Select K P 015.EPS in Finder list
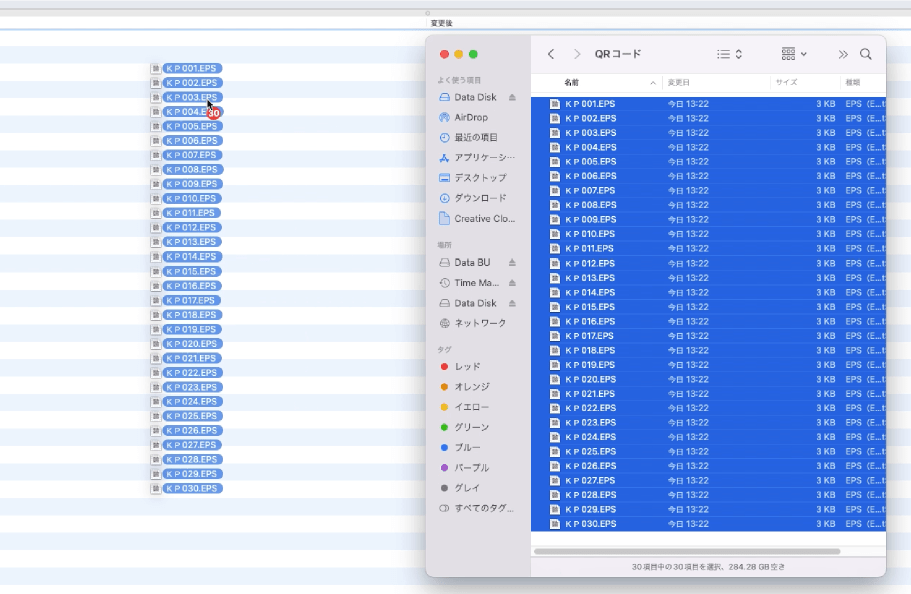Image resolution: width=911 pixels, height=594 pixels. 590,307
